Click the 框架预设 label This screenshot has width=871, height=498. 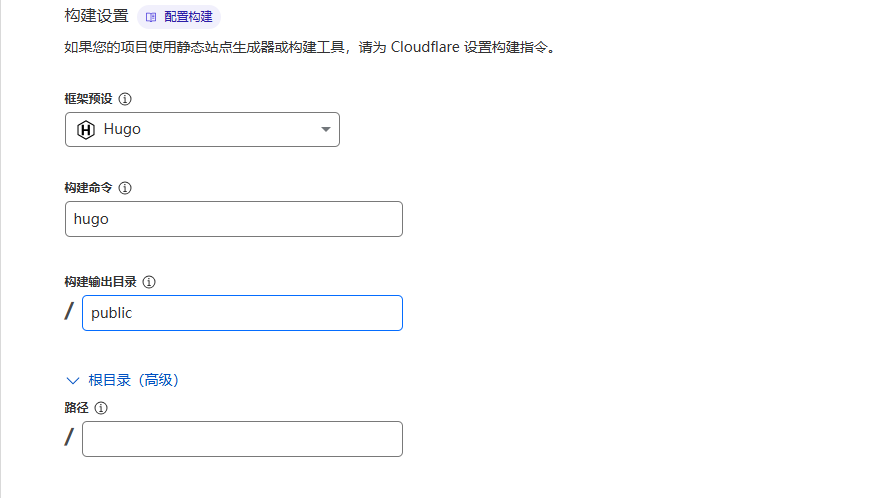[x=88, y=100]
